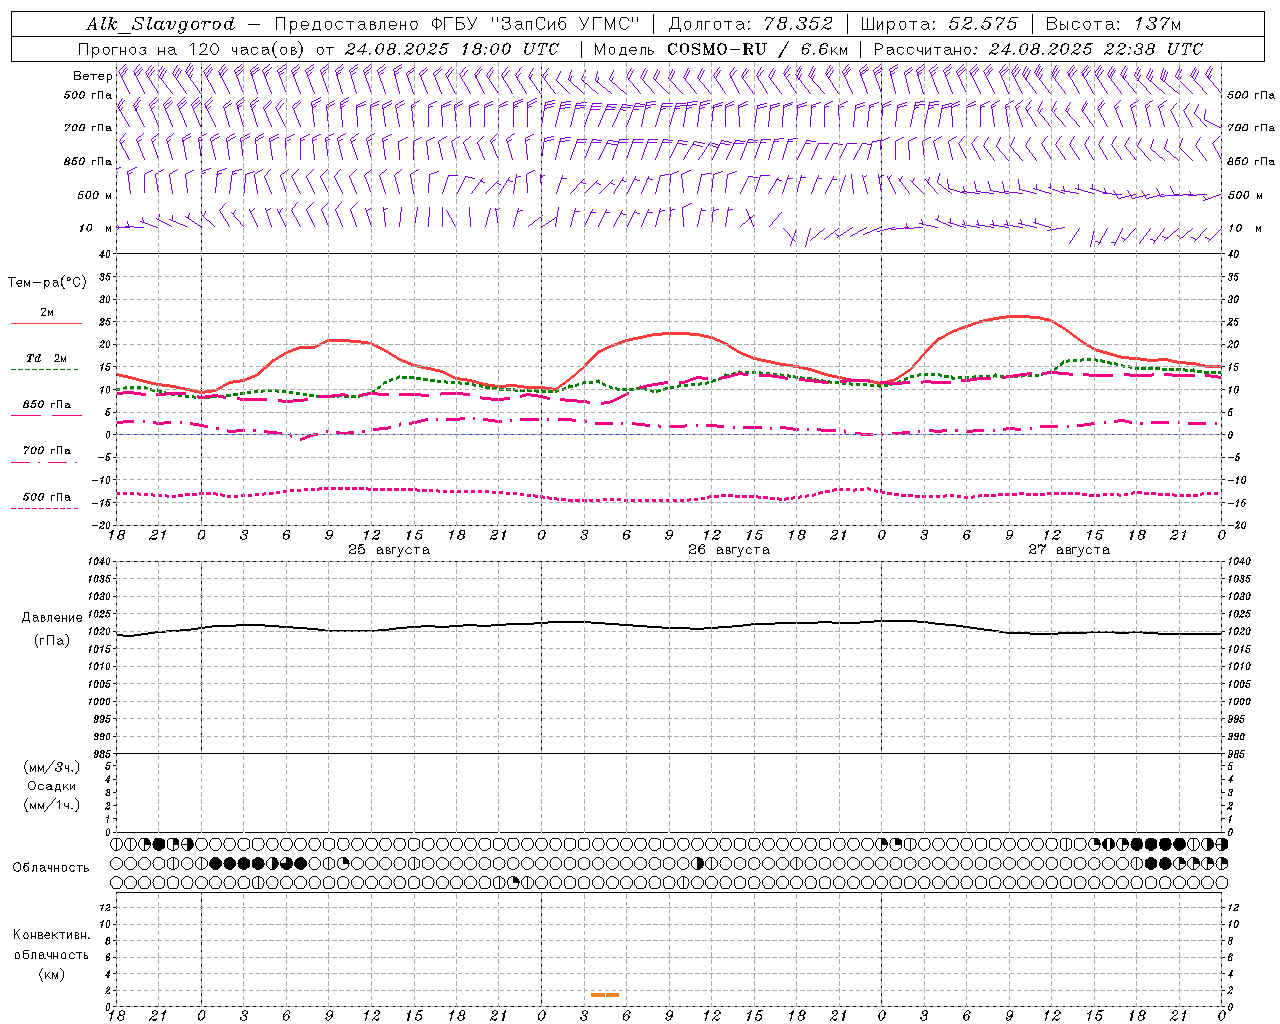Click the dotted 500 гПа temperature legend line
The height and width of the screenshot is (1024, 1280).
(x=44, y=508)
